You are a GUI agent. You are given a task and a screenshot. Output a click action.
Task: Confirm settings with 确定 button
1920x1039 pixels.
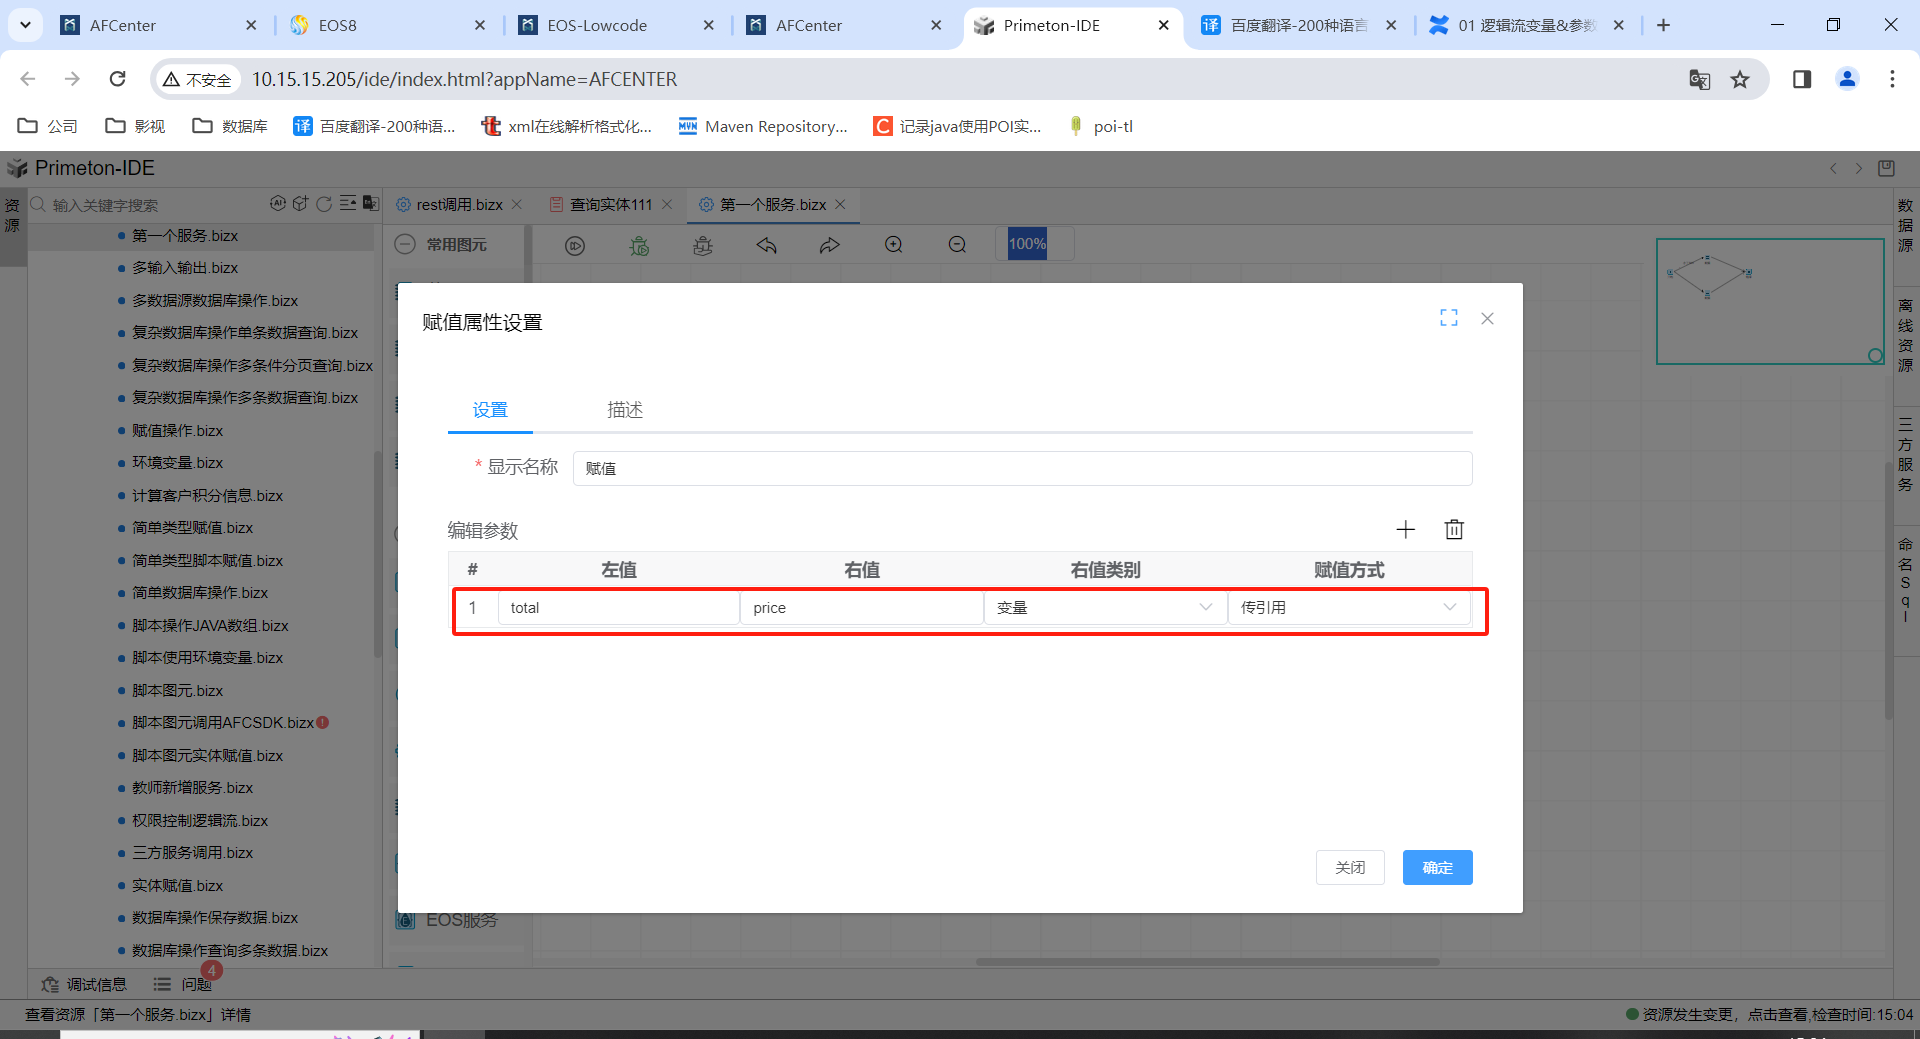coord(1437,867)
